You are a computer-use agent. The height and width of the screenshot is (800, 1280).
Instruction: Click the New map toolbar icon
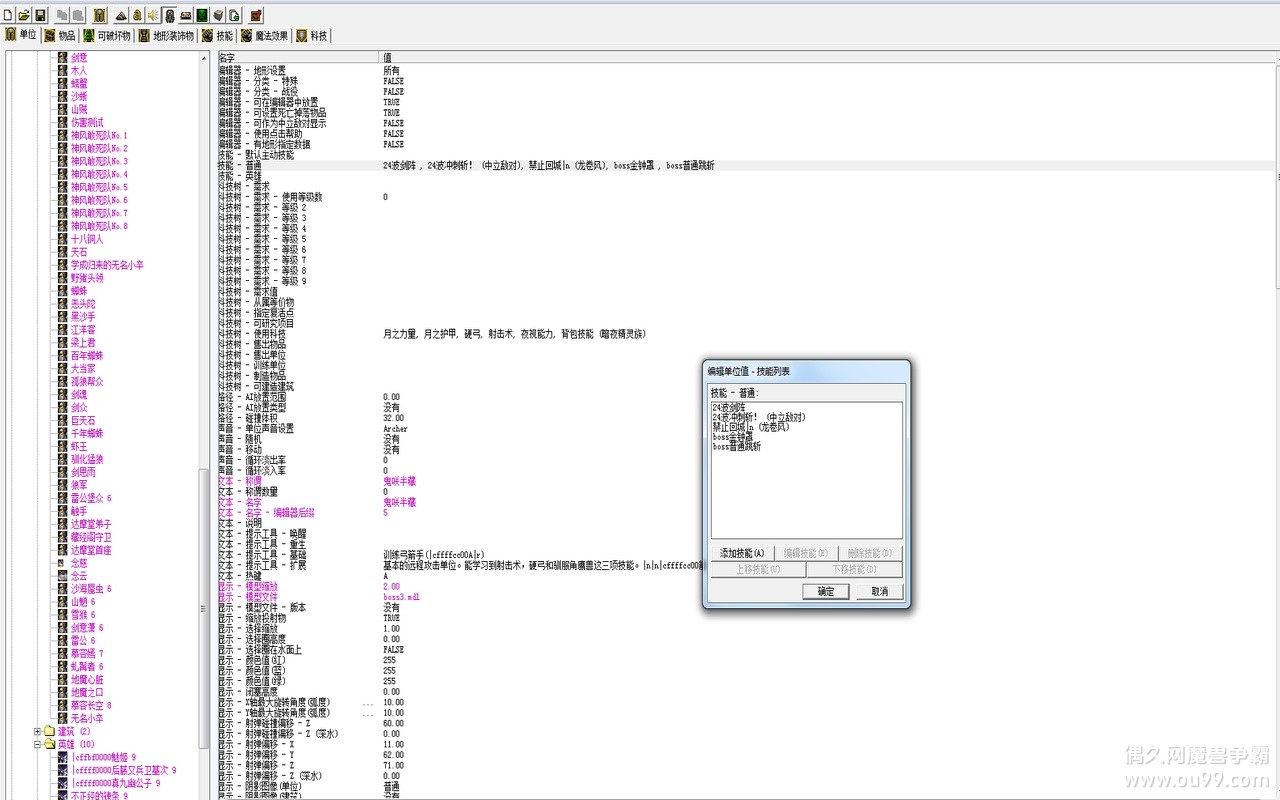click(9, 15)
